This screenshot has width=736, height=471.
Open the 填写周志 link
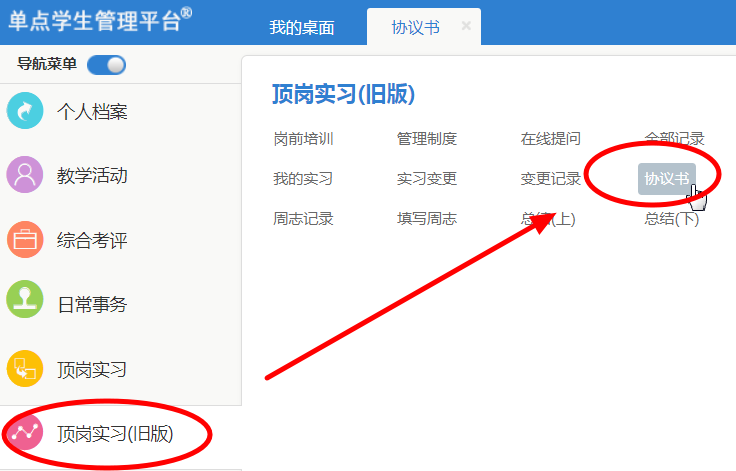pos(427,219)
